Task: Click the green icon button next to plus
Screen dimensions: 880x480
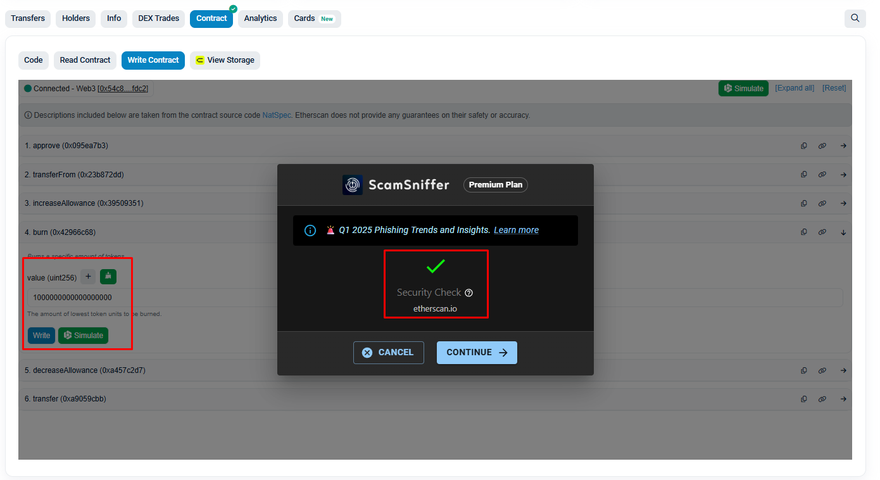Action: point(108,277)
